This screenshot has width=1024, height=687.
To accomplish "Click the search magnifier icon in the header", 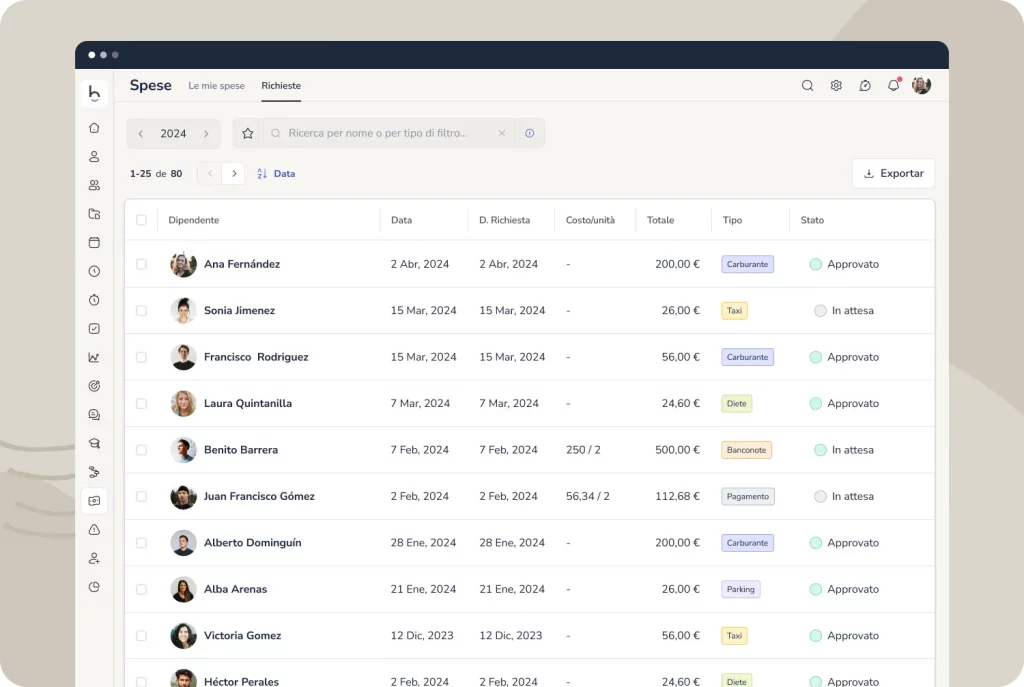I will [807, 86].
